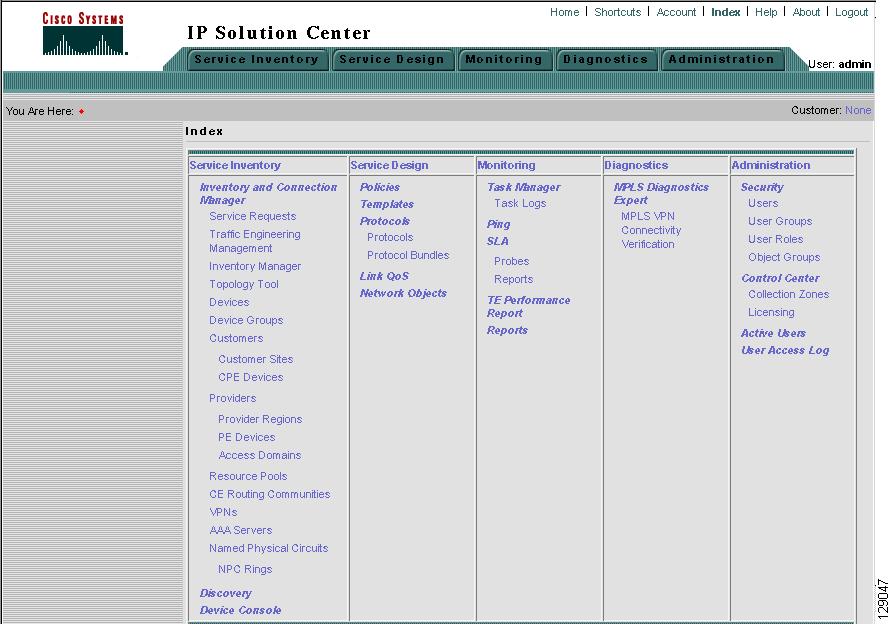Switch to the Administration navigation tab

coord(721,59)
